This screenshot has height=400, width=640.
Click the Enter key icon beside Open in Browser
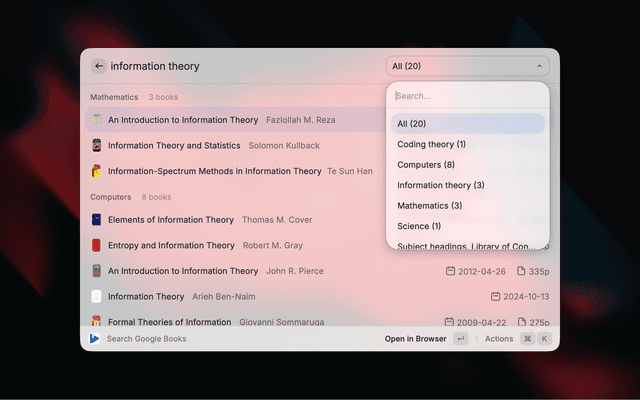click(460, 339)
